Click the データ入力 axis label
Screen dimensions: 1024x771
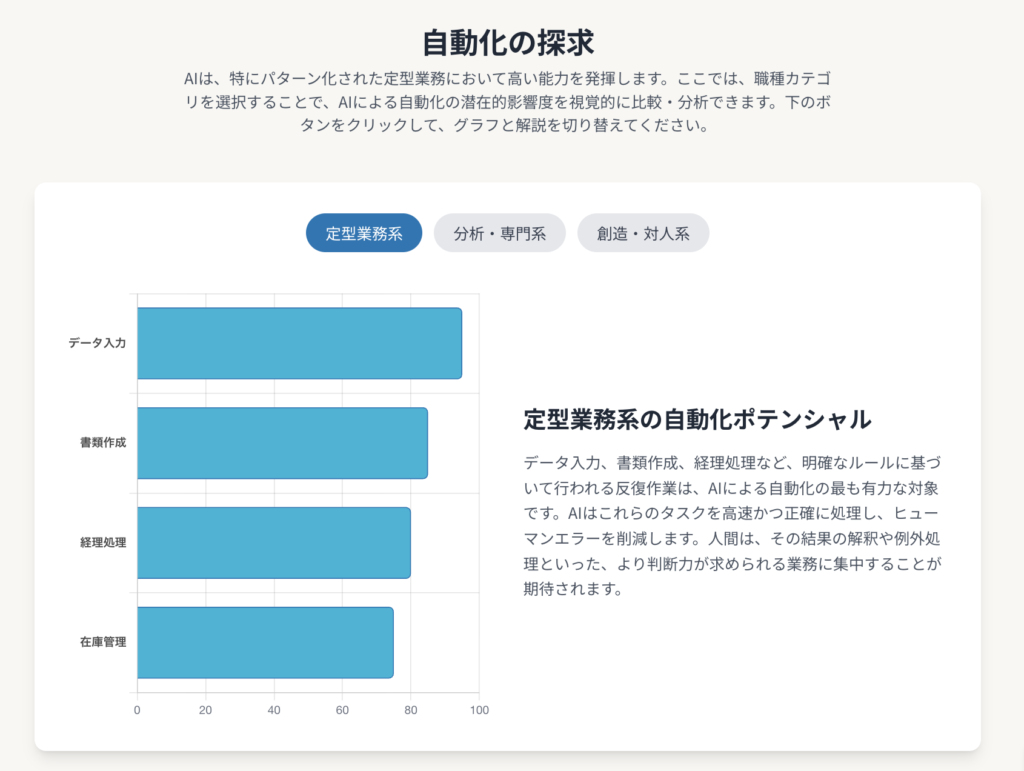(x=97, y=343)
